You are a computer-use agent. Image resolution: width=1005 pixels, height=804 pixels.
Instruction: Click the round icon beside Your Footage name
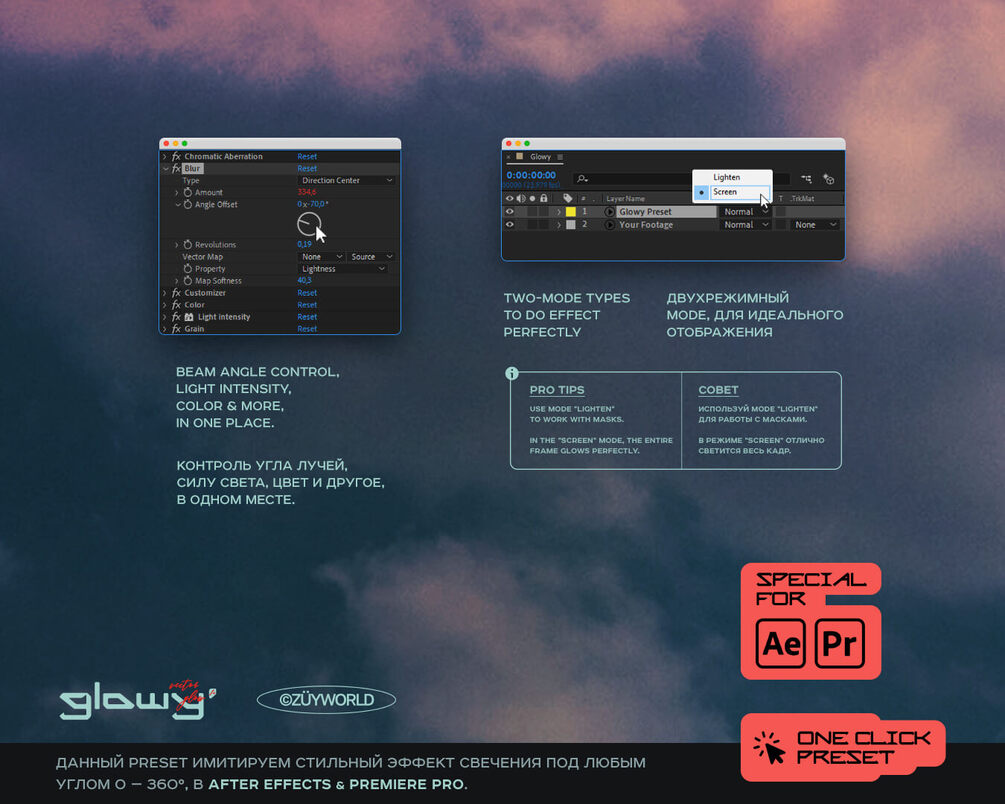click(610, 225)
